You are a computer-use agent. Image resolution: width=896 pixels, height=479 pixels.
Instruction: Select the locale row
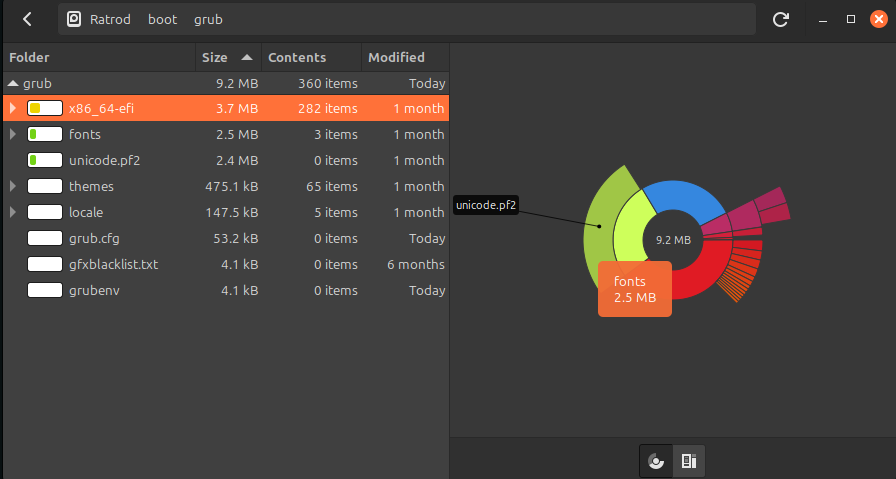click(x=226, y=212)
